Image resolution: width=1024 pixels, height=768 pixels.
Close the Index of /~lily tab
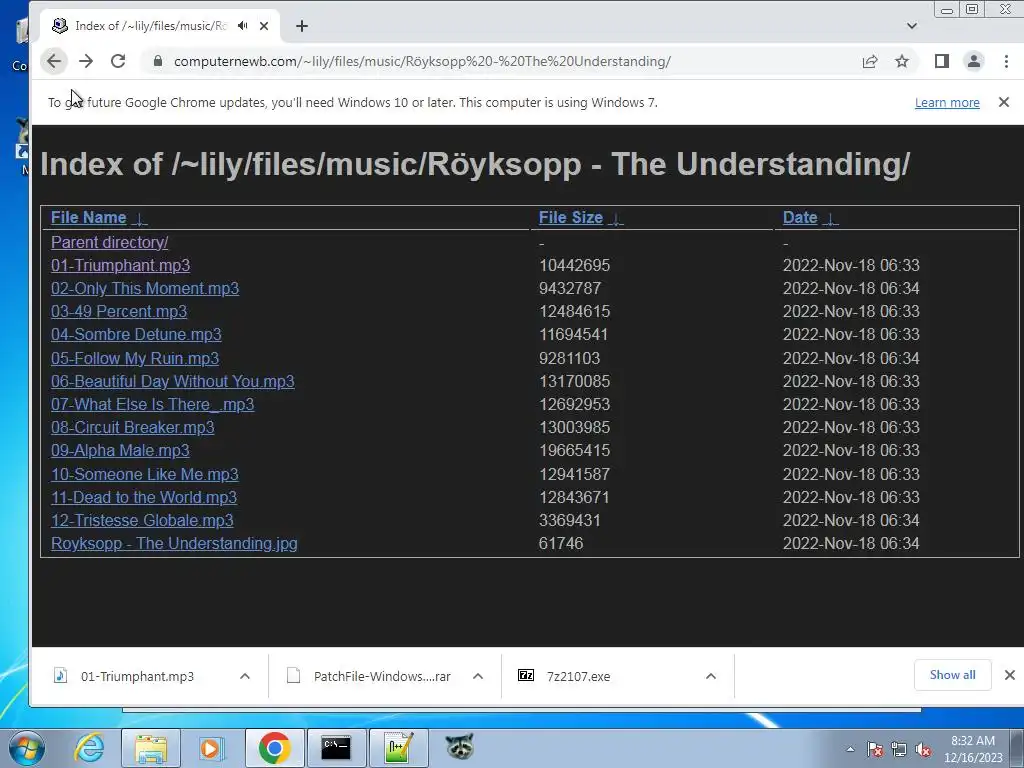(264, 26)
